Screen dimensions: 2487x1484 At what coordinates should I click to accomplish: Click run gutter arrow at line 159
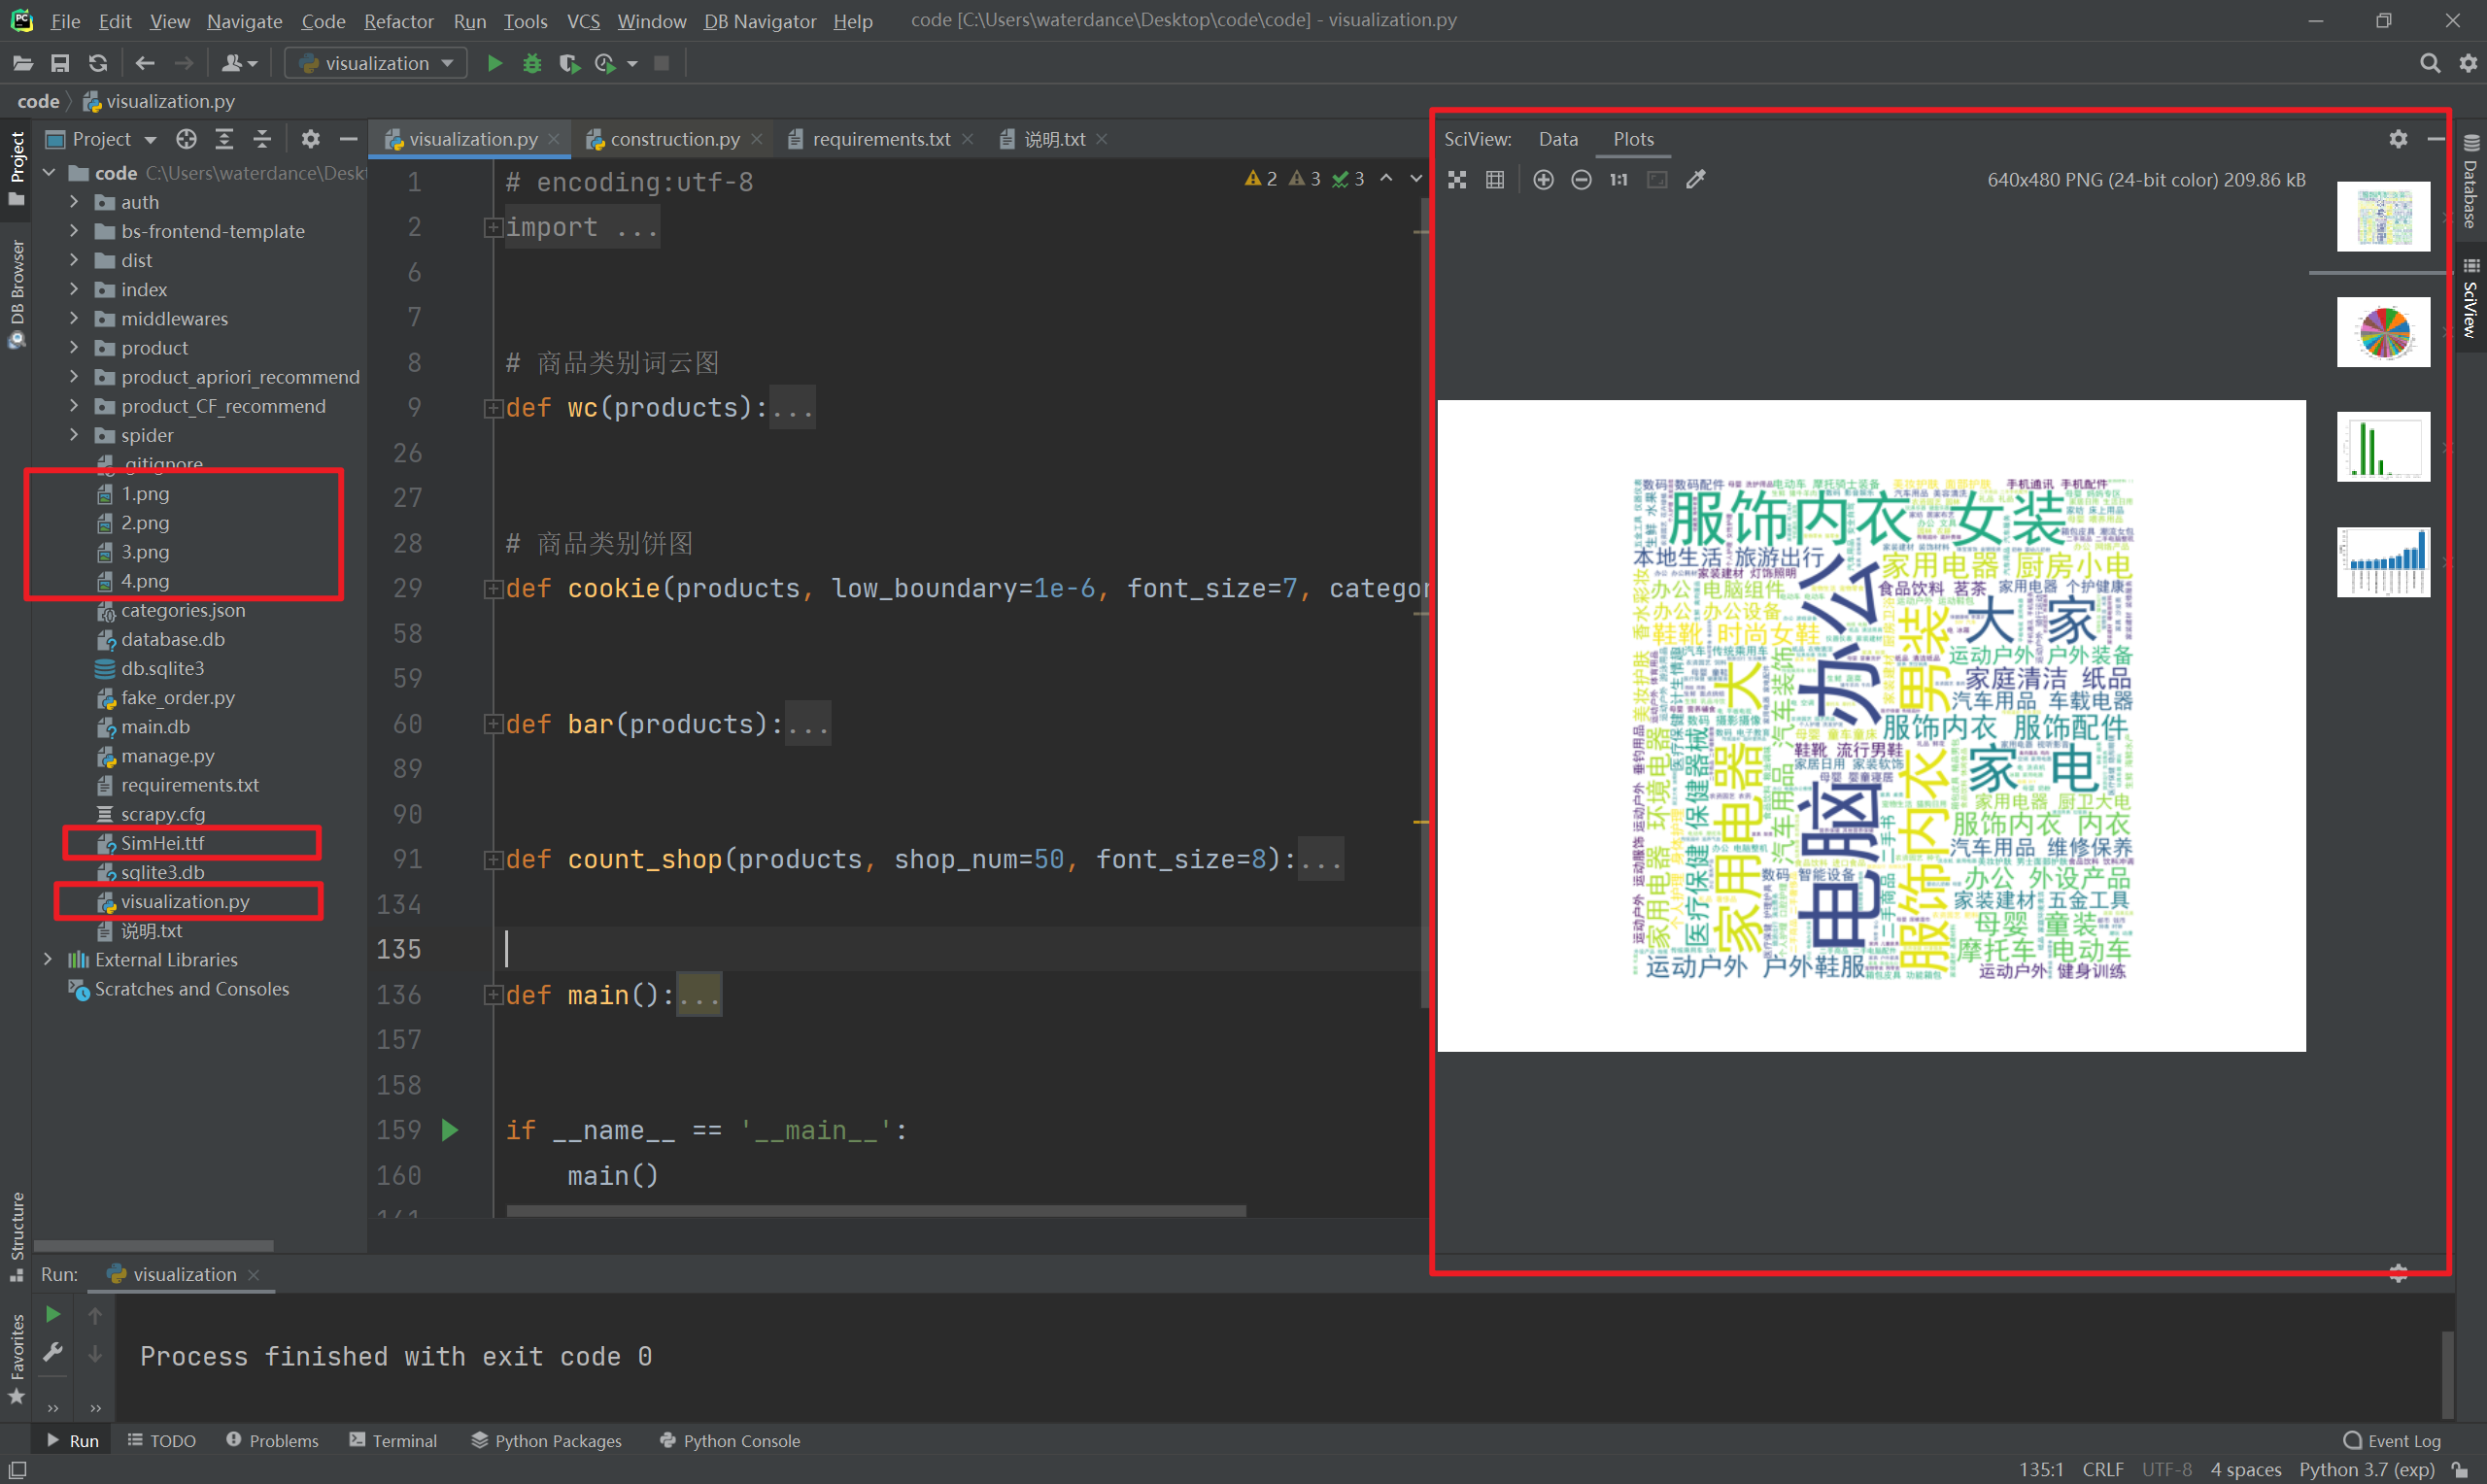[450, 1130]
